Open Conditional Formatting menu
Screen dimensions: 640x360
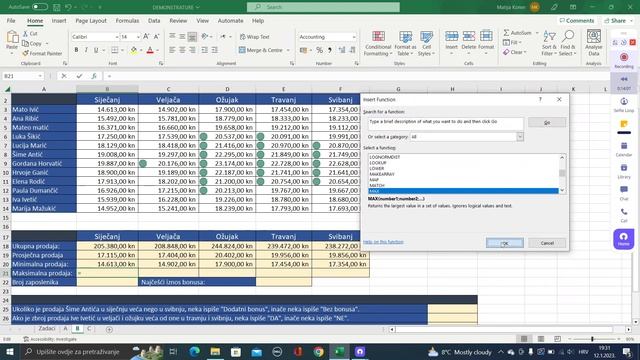point(378,43)
